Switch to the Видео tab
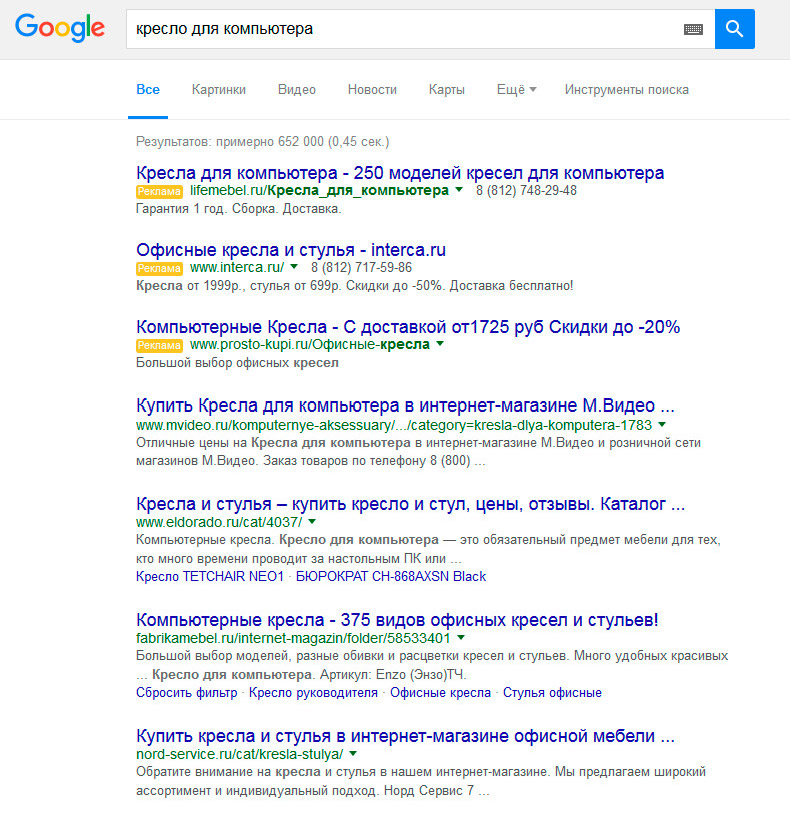The width and height of the screenshot is (790, 816). 297,90
